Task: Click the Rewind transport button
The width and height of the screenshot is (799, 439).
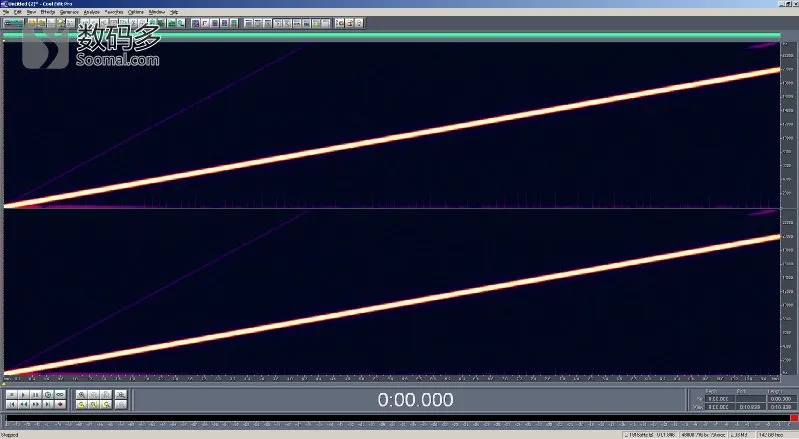Action: point(23,404)
